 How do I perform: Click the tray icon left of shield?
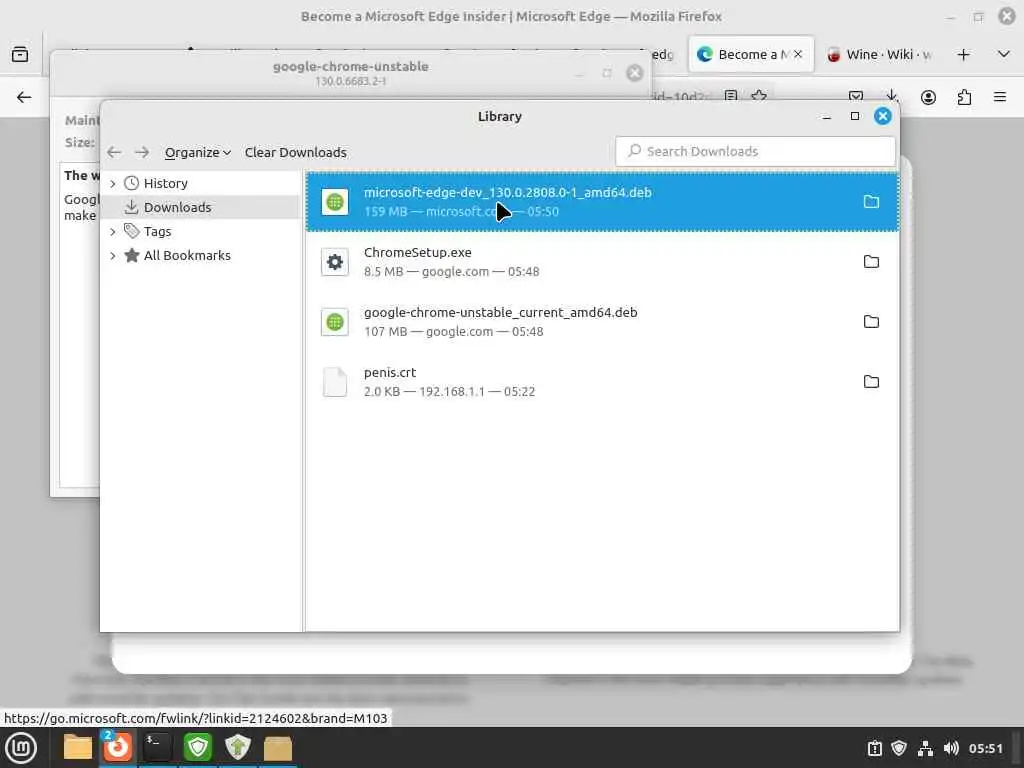(x=874, y=748)
